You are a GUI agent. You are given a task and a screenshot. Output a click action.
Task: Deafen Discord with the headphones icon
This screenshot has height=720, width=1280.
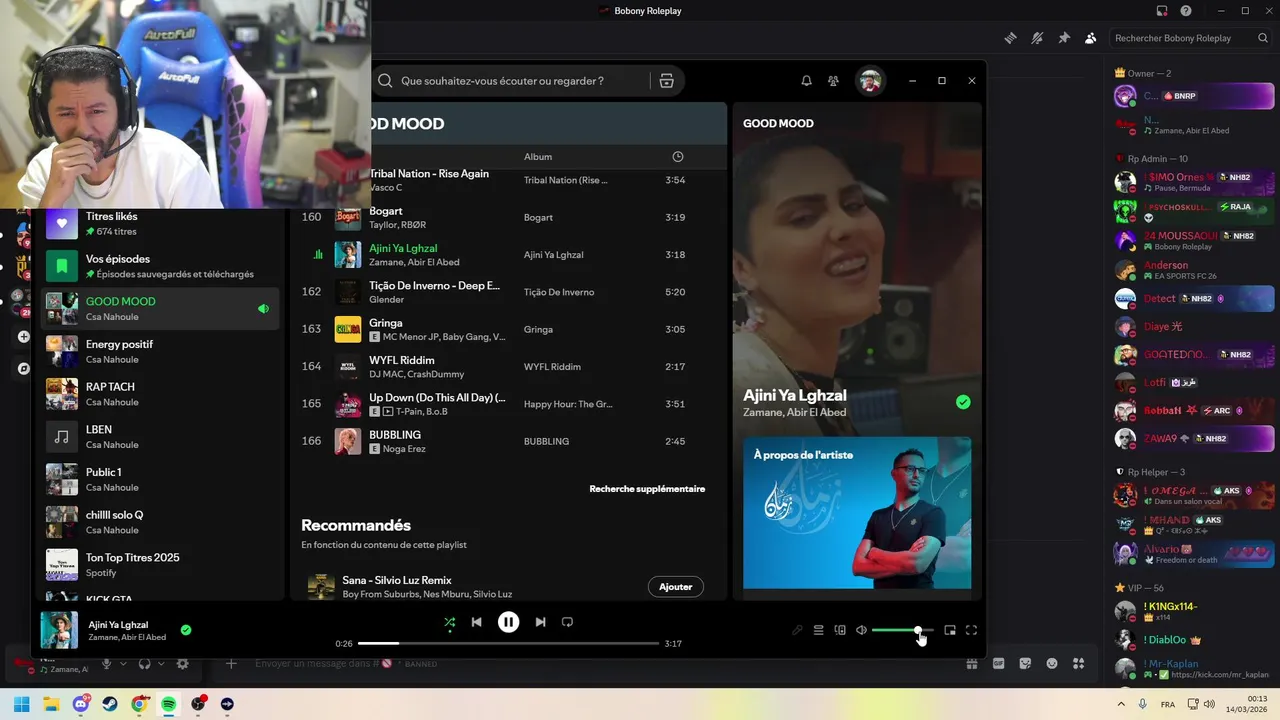tap(144, 664)
